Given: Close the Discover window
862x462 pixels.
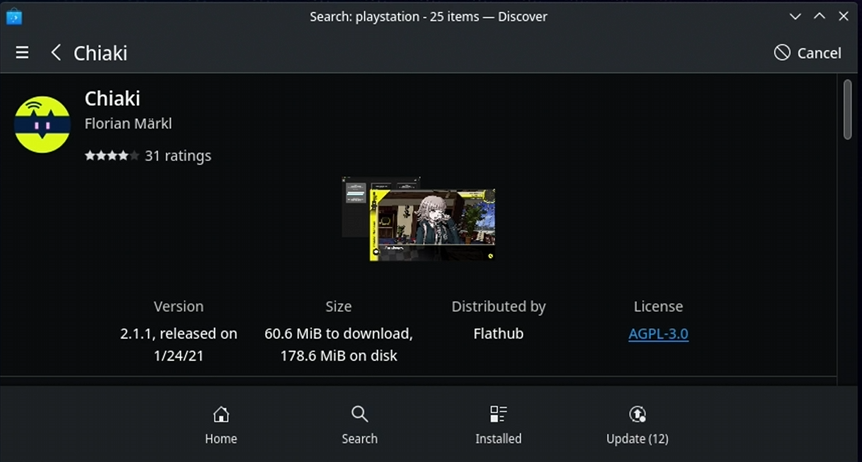Looking at the screenshot, I should [x=843, y=16].
